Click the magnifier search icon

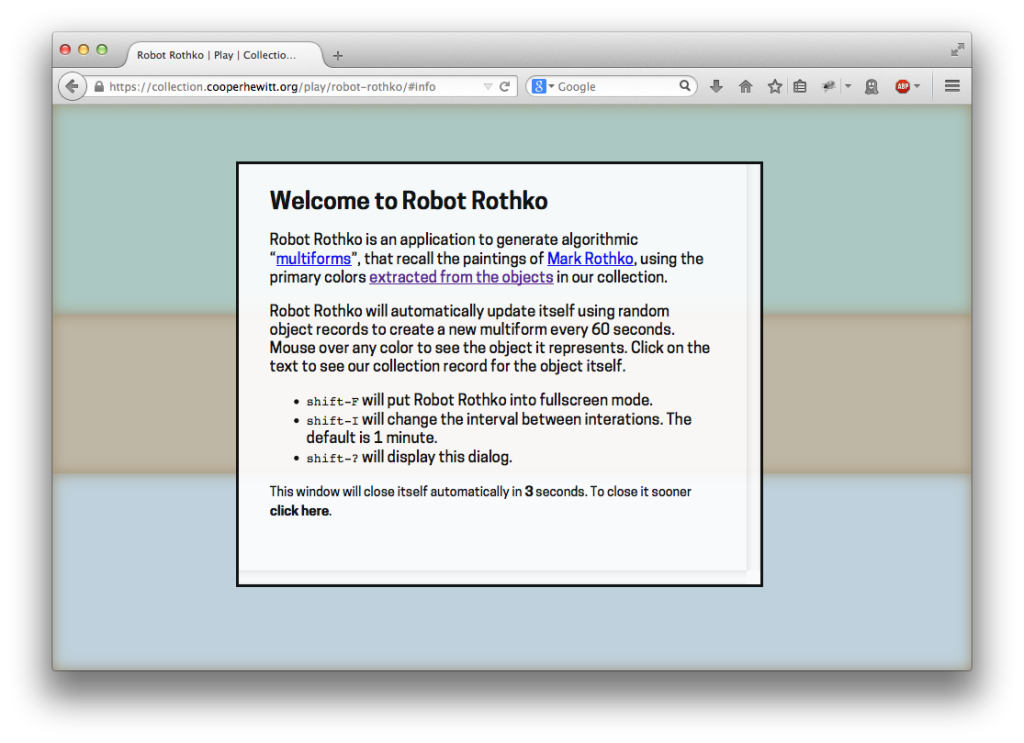(x=684, y=86)
